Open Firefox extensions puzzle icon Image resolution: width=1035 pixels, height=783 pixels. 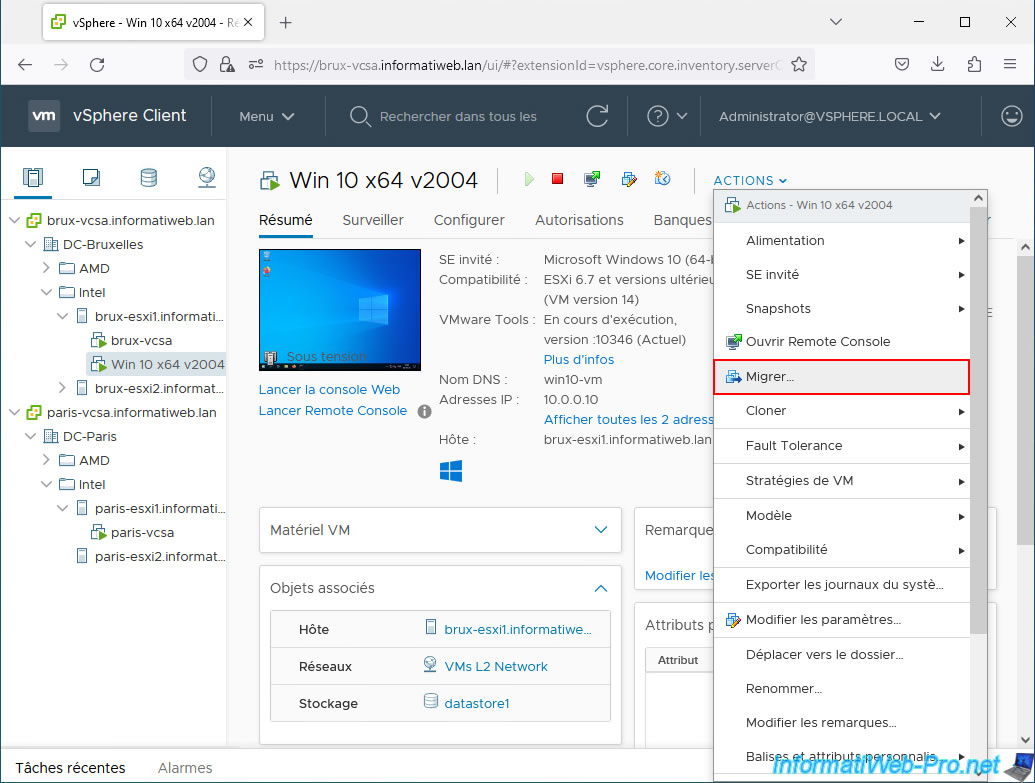click(974, 64)
